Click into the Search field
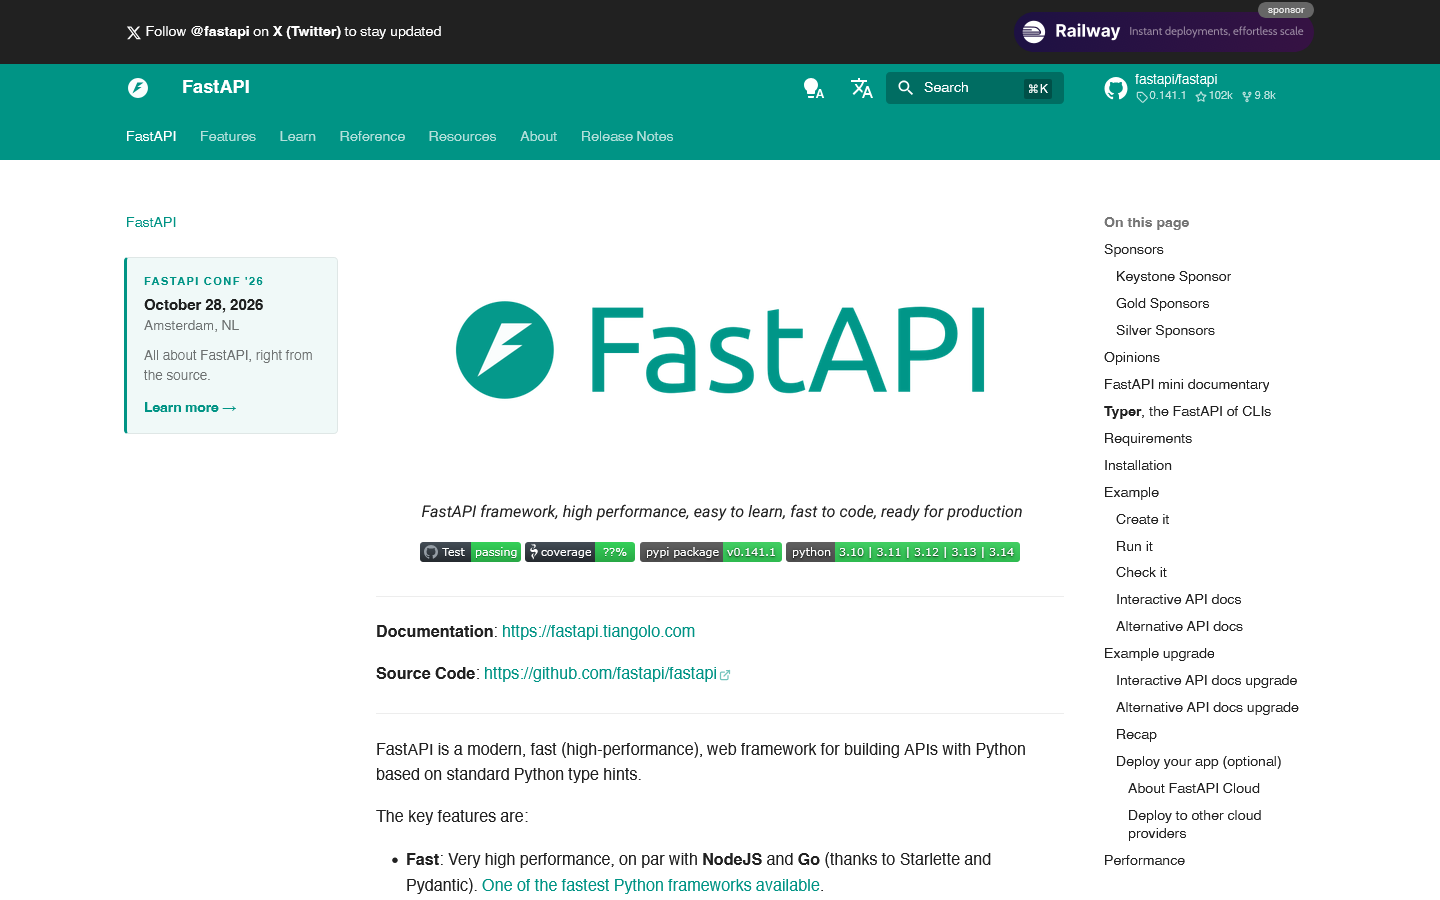The height and width of the screenshot is (900, 1440). click(x=975, y=88)
